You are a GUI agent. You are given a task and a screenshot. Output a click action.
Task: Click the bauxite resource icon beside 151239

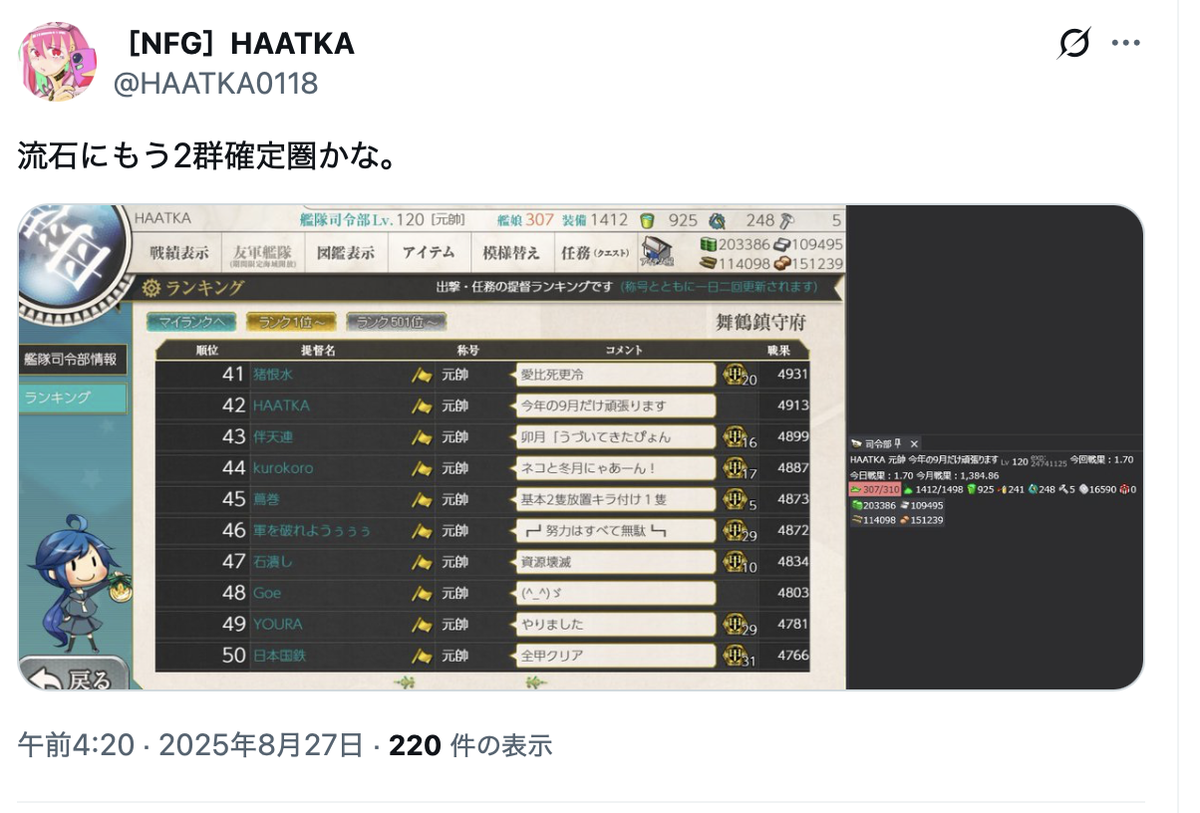(782, 264)
